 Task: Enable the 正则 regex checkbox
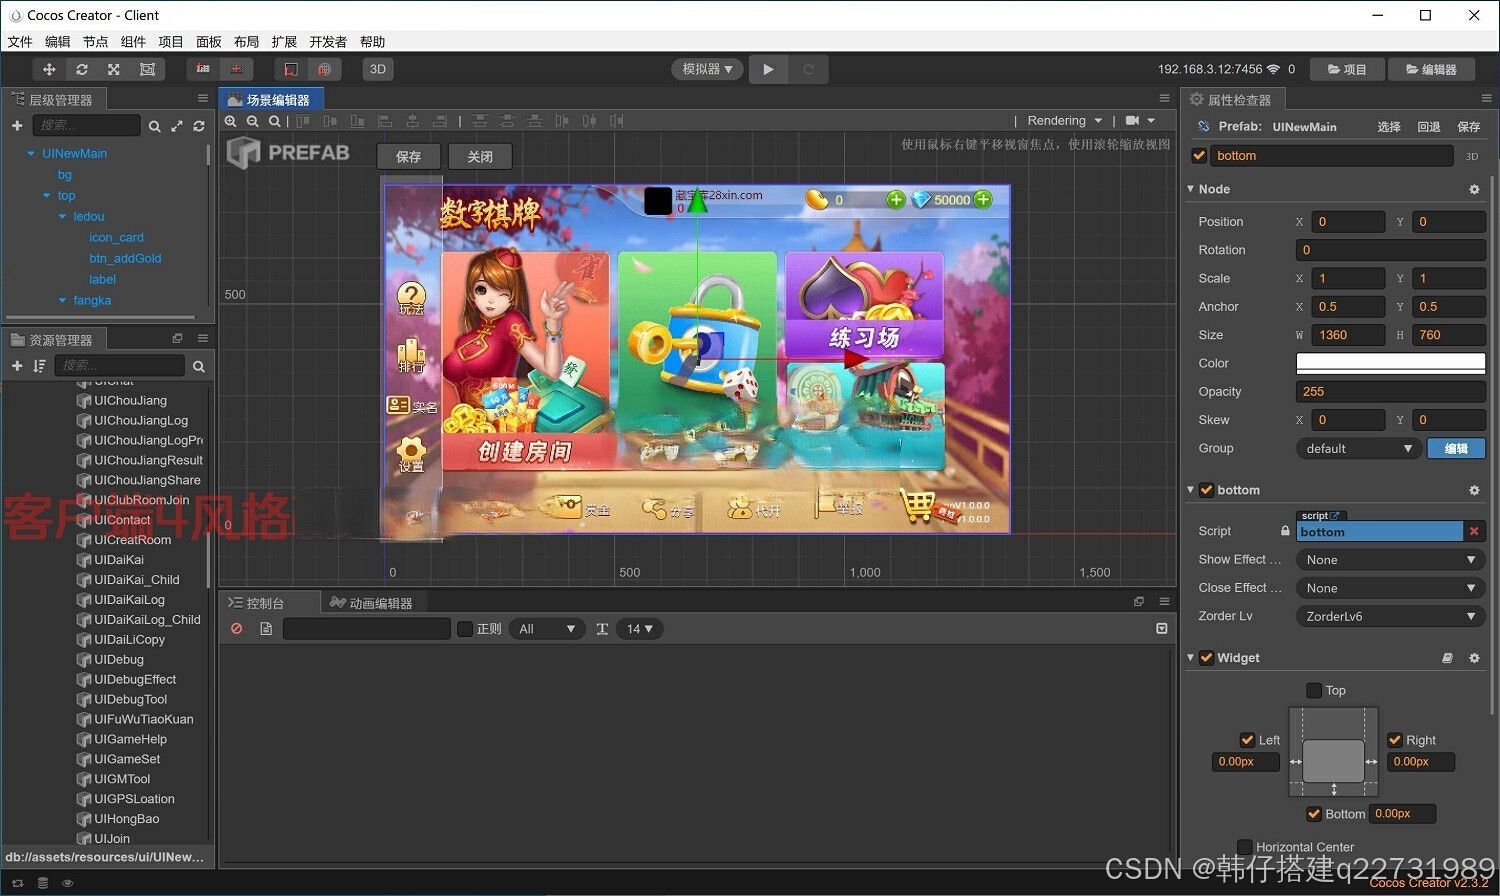pos(465,629)
